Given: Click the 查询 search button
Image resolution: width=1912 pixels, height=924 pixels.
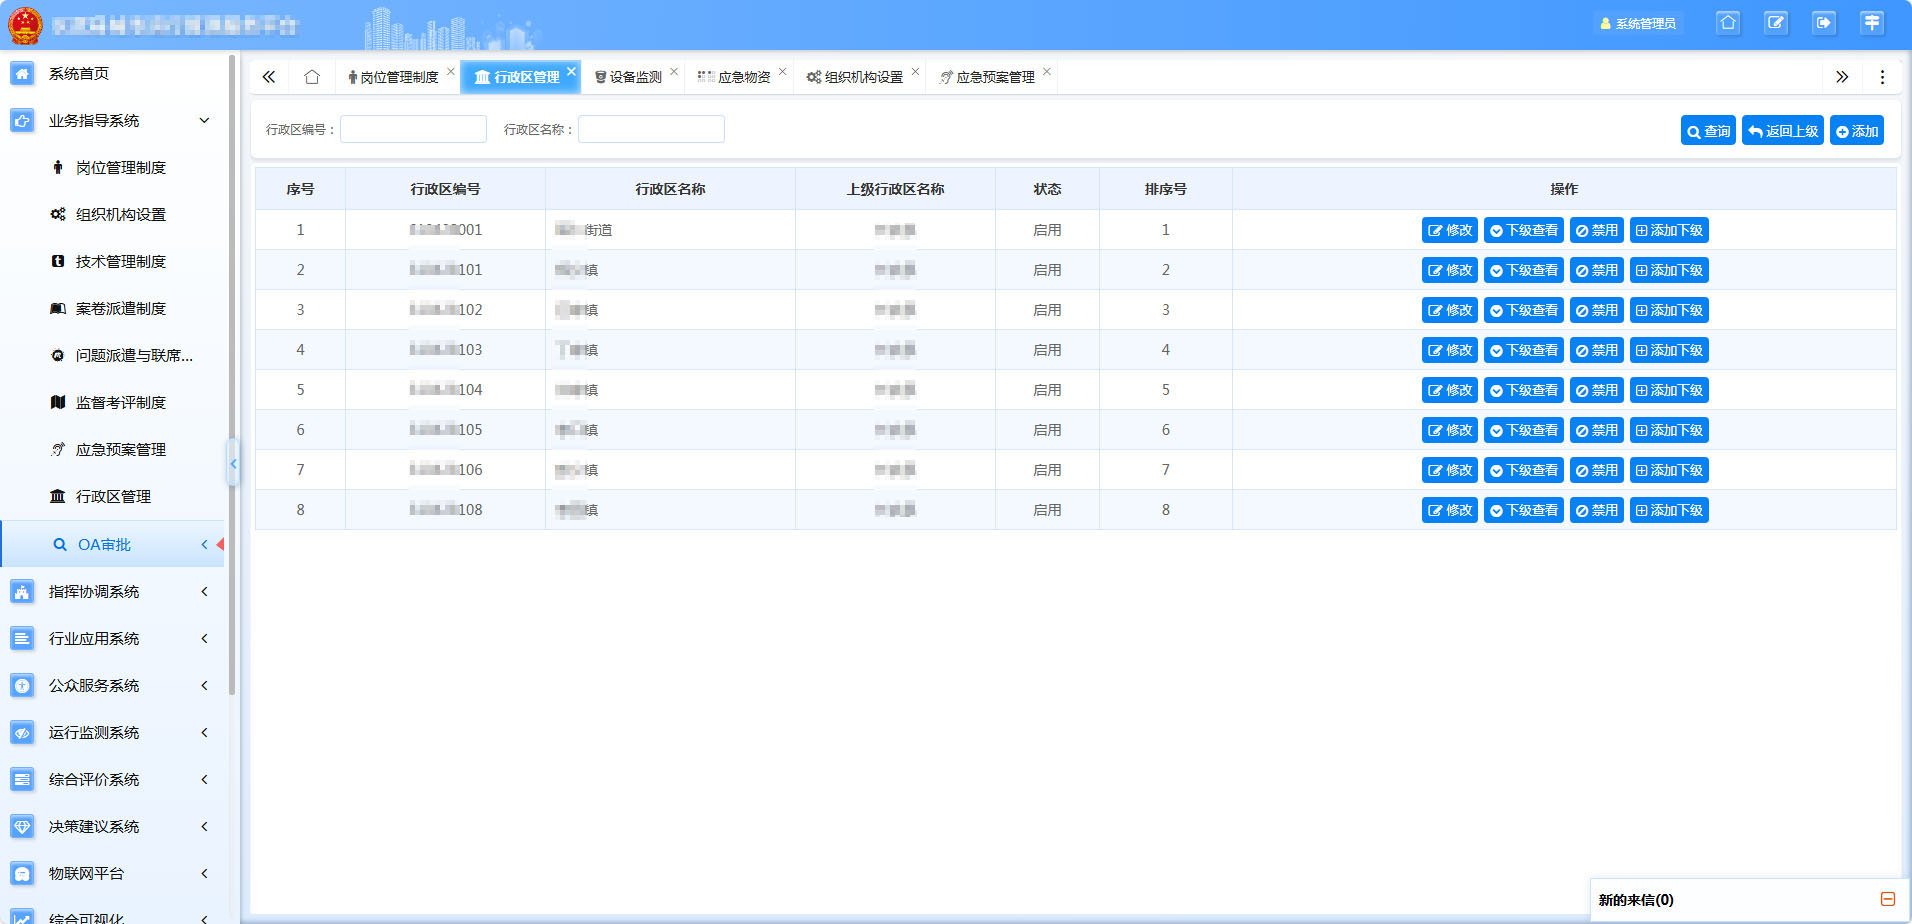Looking at the screenshot, I should coord(1708,131).
